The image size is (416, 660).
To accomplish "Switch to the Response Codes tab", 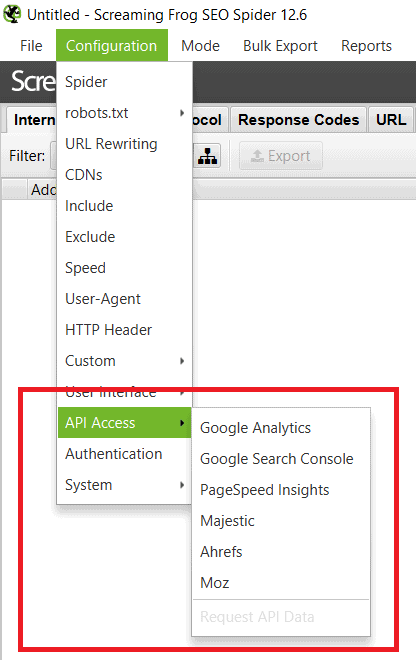I will [x=299, y=120].
